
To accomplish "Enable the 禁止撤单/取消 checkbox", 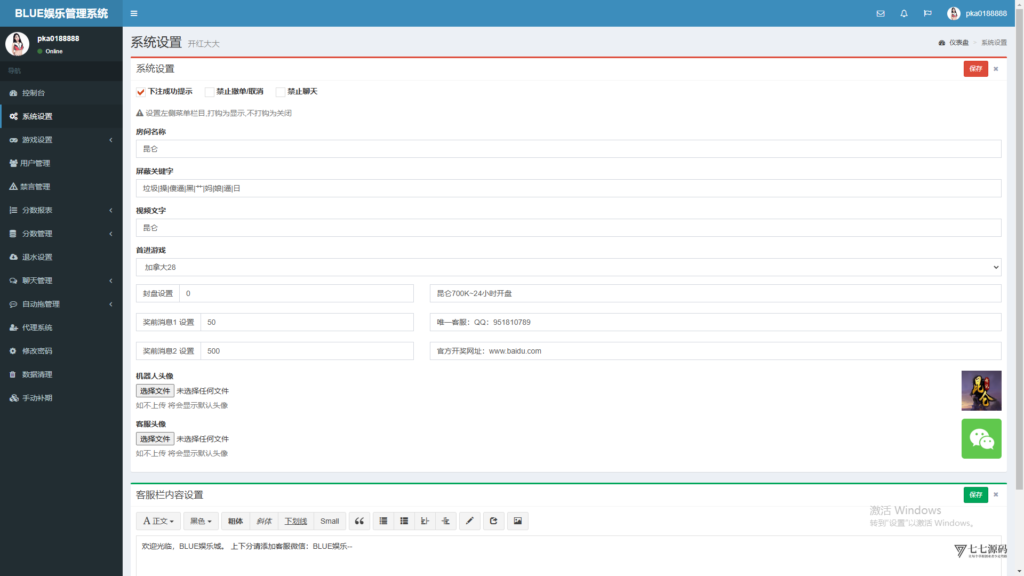I will (x=209, y=92).
